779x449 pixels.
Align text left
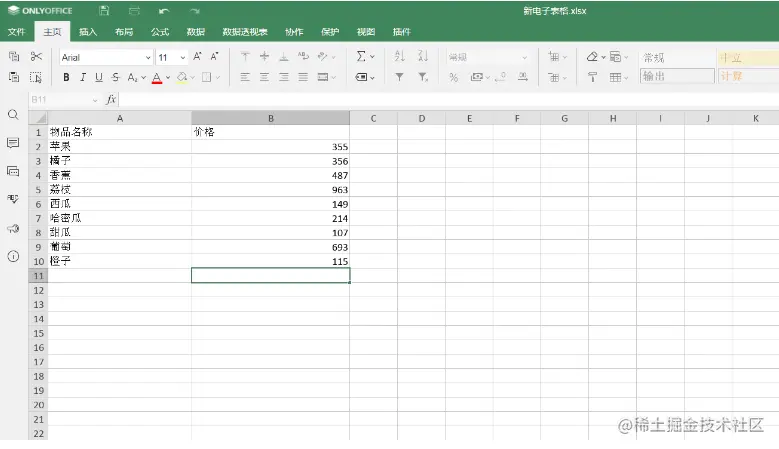[x=245, y=77]
